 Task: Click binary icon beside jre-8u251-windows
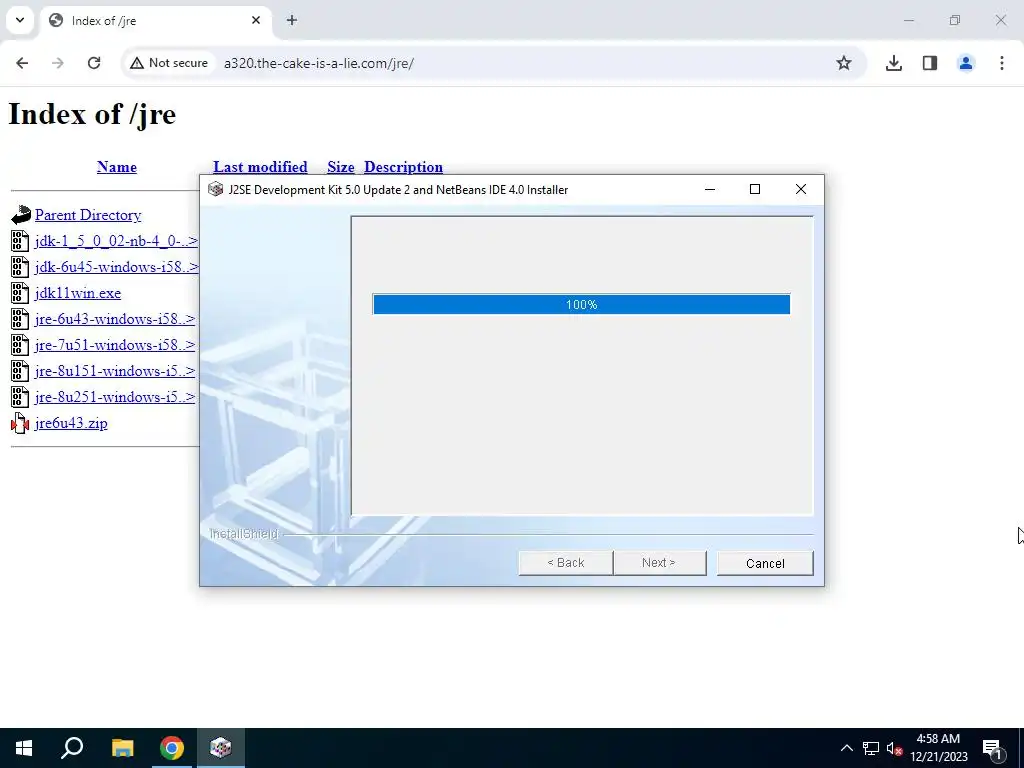(x=20, y=397)
